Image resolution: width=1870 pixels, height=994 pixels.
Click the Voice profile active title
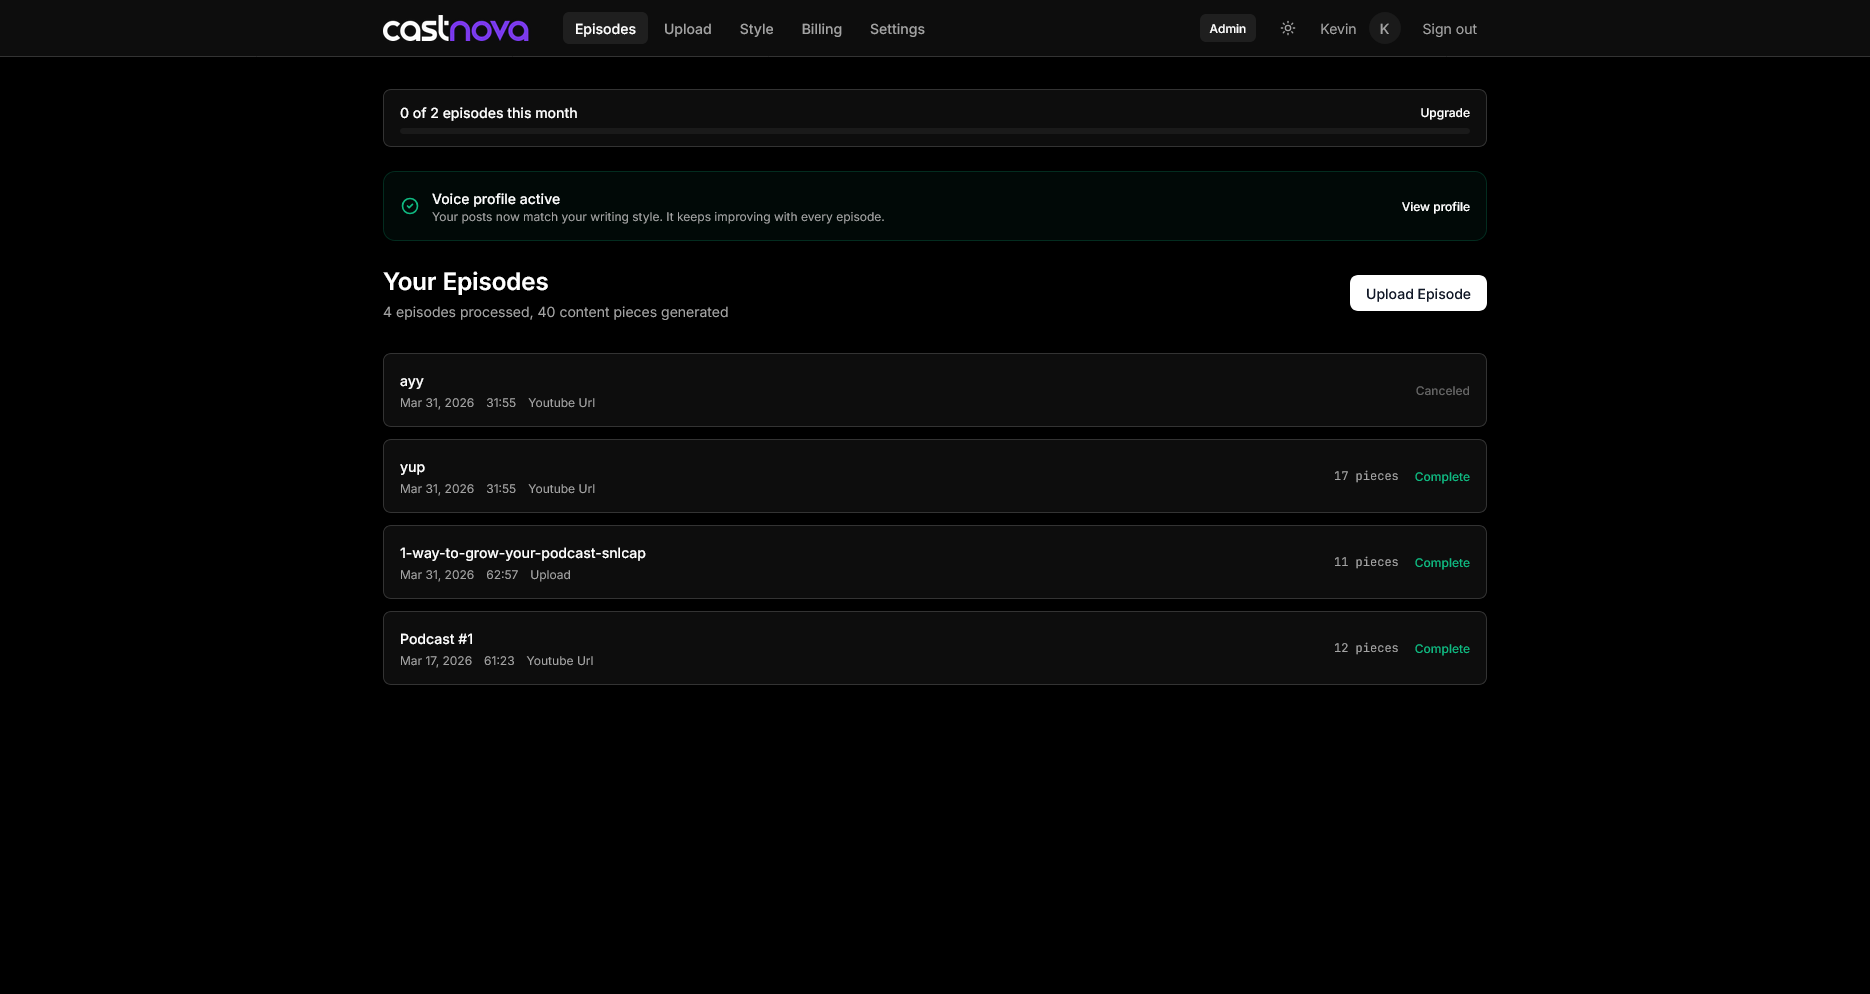click(x=496, y=199)
